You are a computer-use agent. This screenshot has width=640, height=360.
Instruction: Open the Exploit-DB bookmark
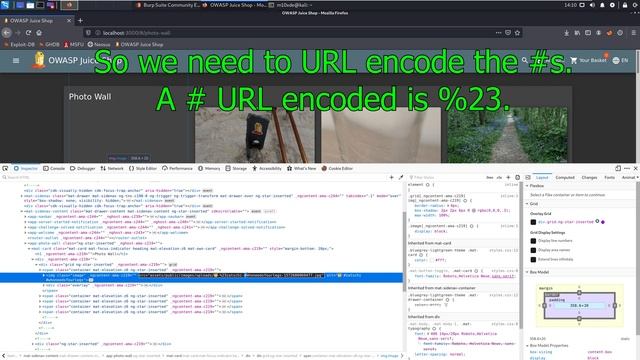tap(19, 44)
